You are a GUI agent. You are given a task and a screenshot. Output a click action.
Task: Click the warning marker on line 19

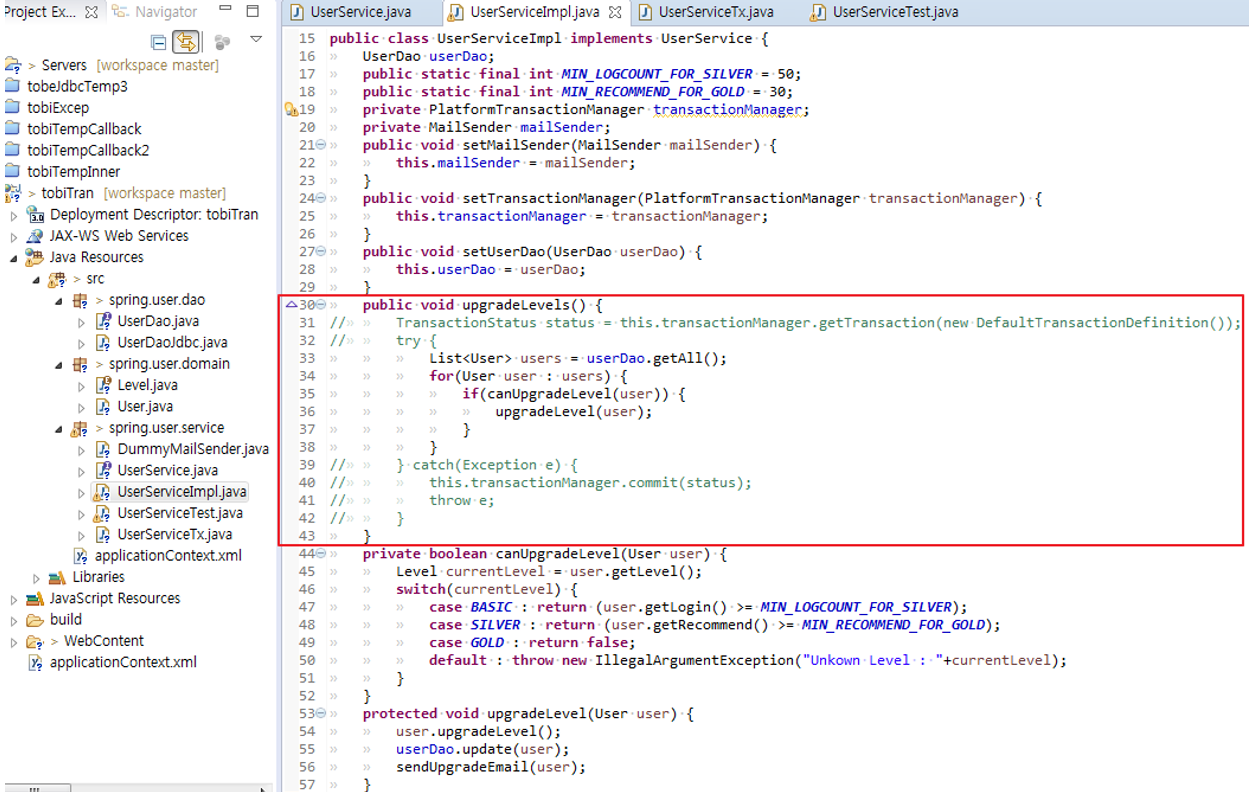tap(291, 109)
